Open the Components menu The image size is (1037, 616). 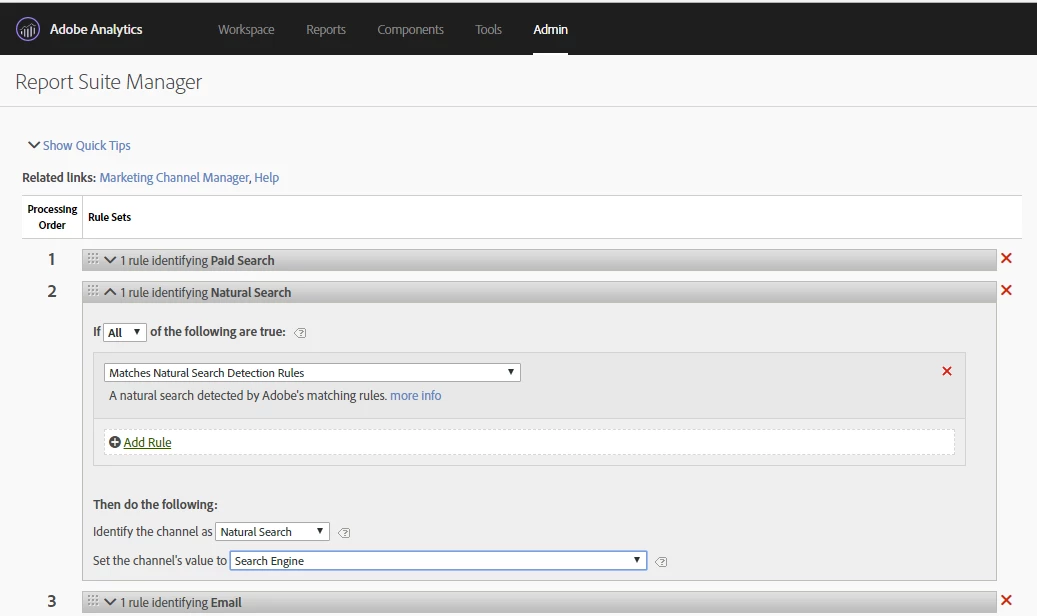tap(411, 29)
